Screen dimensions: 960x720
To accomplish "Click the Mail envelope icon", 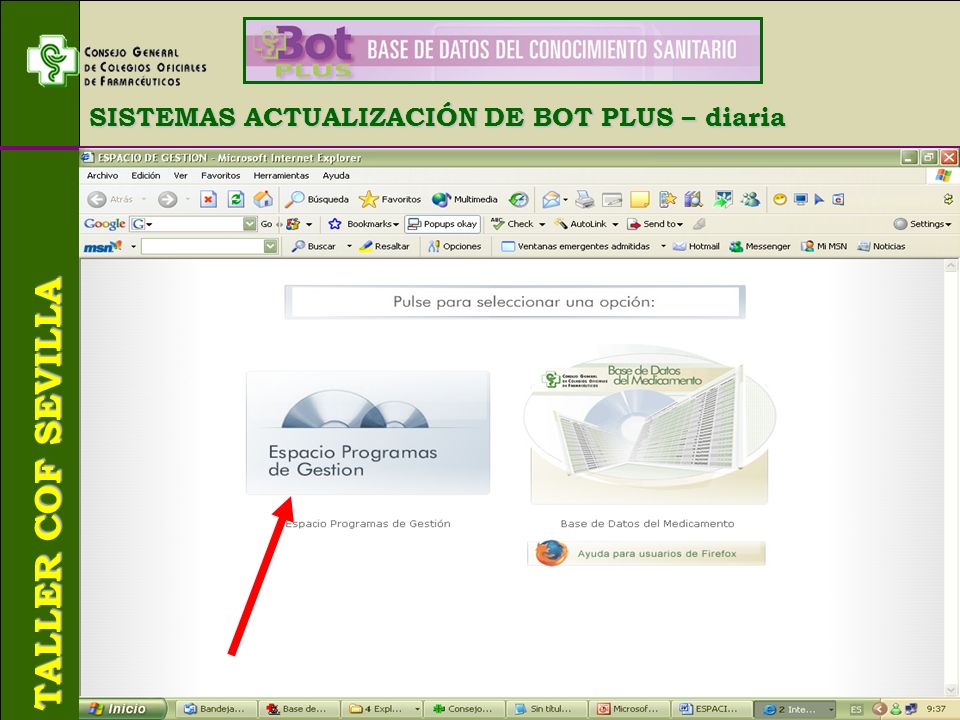I will pos(552,200).
